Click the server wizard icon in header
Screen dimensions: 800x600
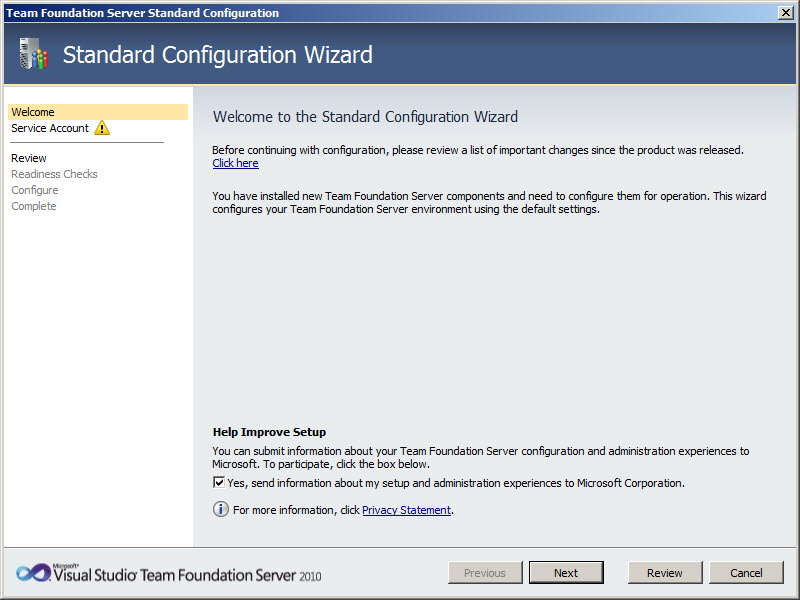coord(34,54)
